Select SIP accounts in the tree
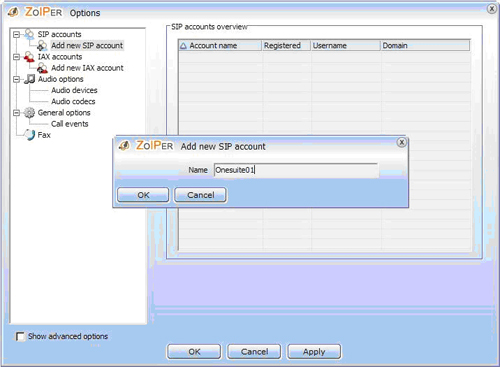The image size is (500, 367). click(x=59, y=34)
